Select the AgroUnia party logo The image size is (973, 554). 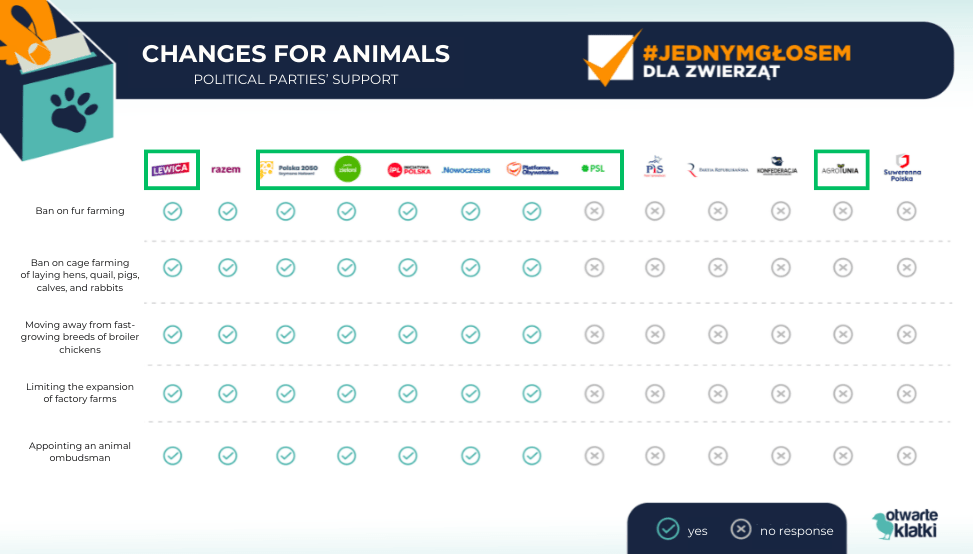pyautogui.click(x=840, y=169)
